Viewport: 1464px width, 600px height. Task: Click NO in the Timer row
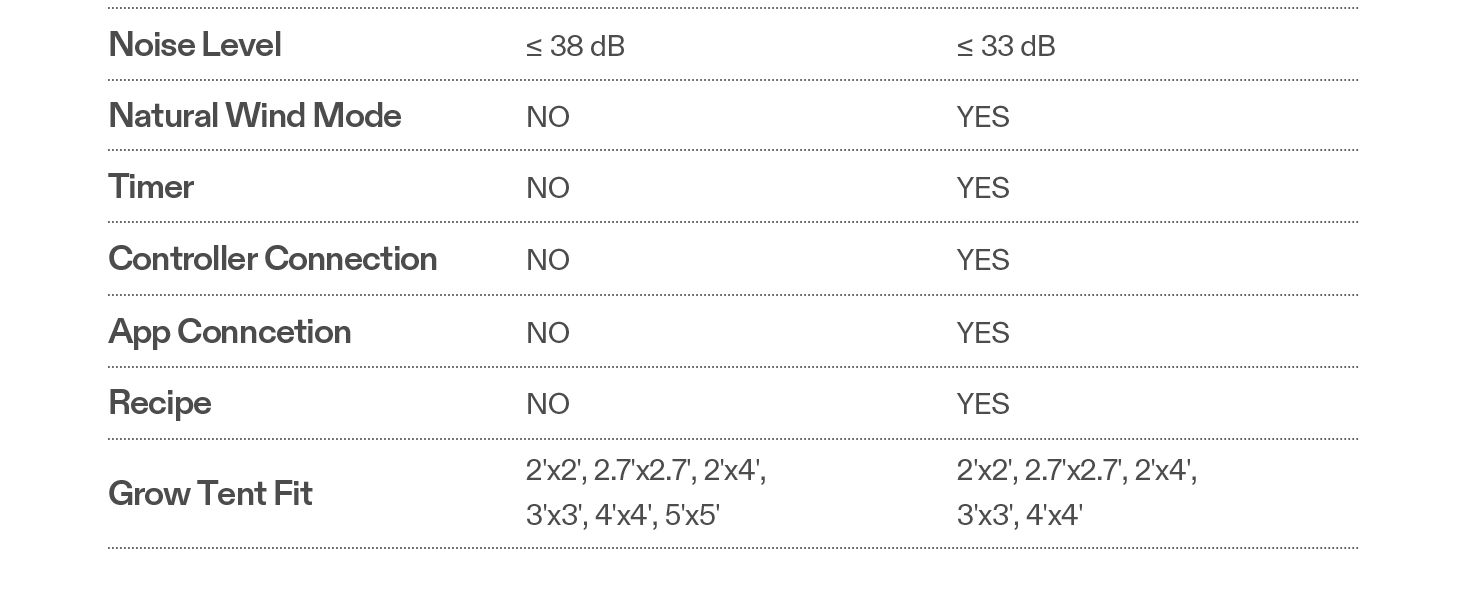point(548,189)
